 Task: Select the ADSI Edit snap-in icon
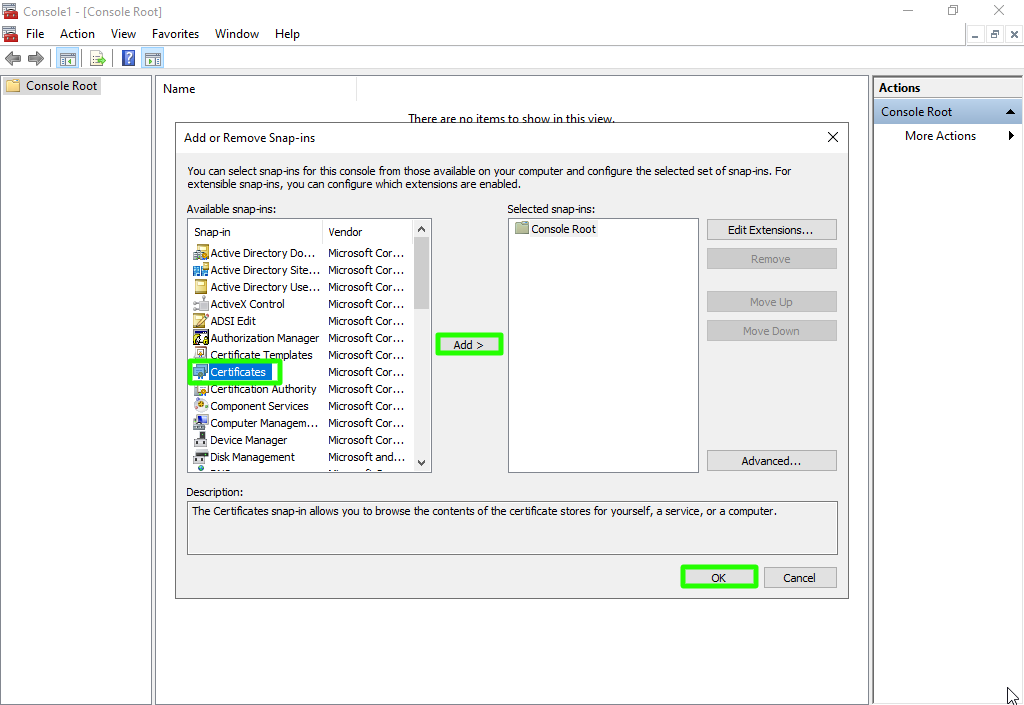[x=200, y=321]
